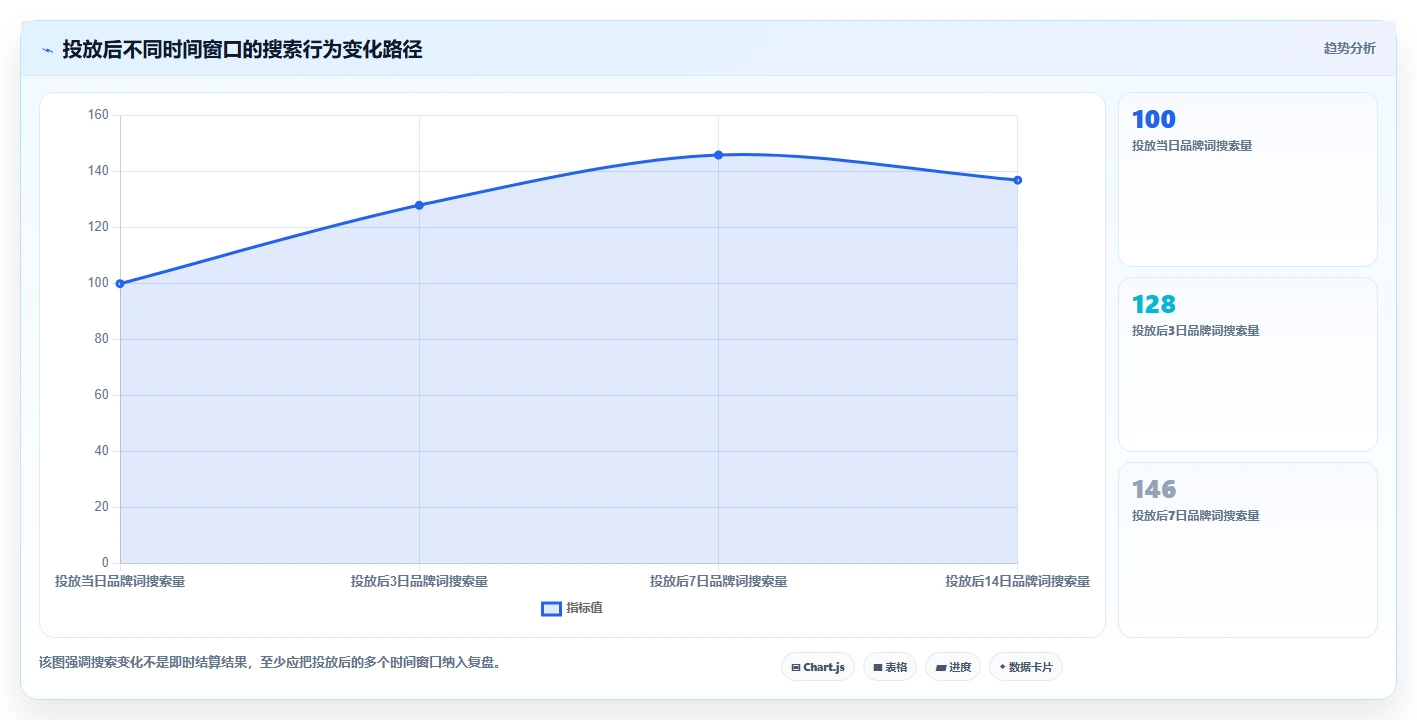Click the chart point at 投放后3日品牌词搜索量
The image size is (1417, 720).
pos(419,205)
